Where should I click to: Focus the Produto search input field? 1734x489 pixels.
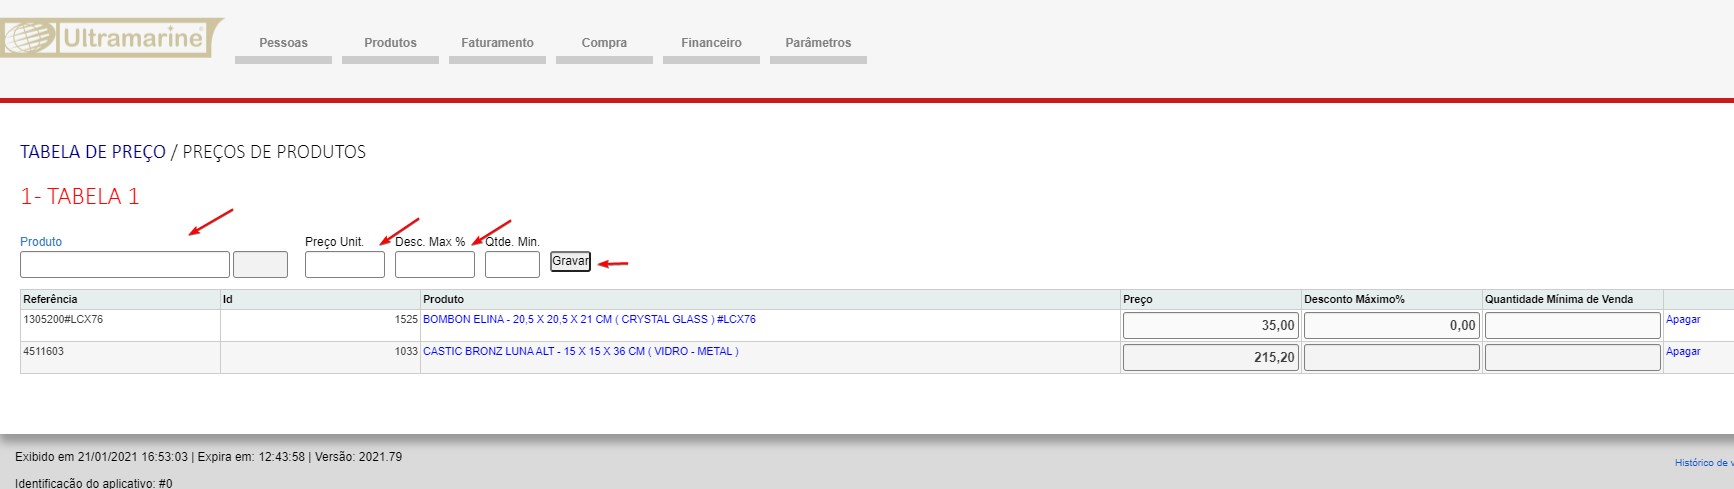tap(125, 264)
